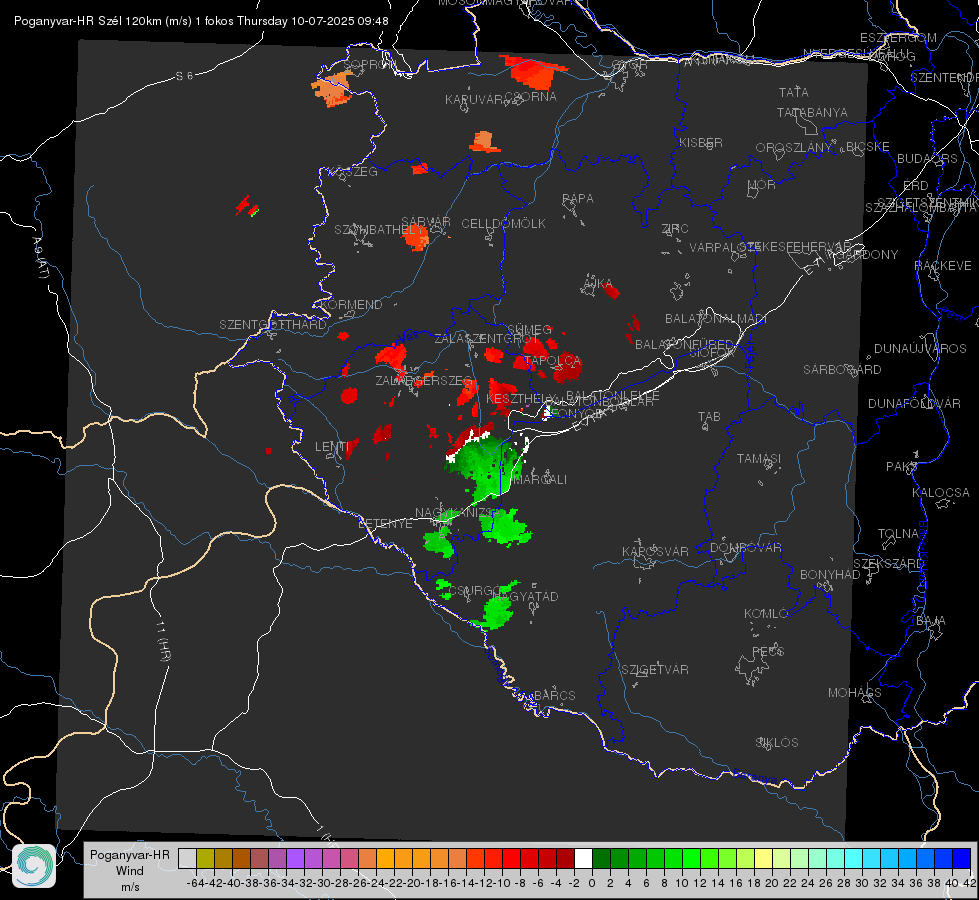979x900 pixels.
Task: Click the SOPRON city label
Action: click(368, 64)
